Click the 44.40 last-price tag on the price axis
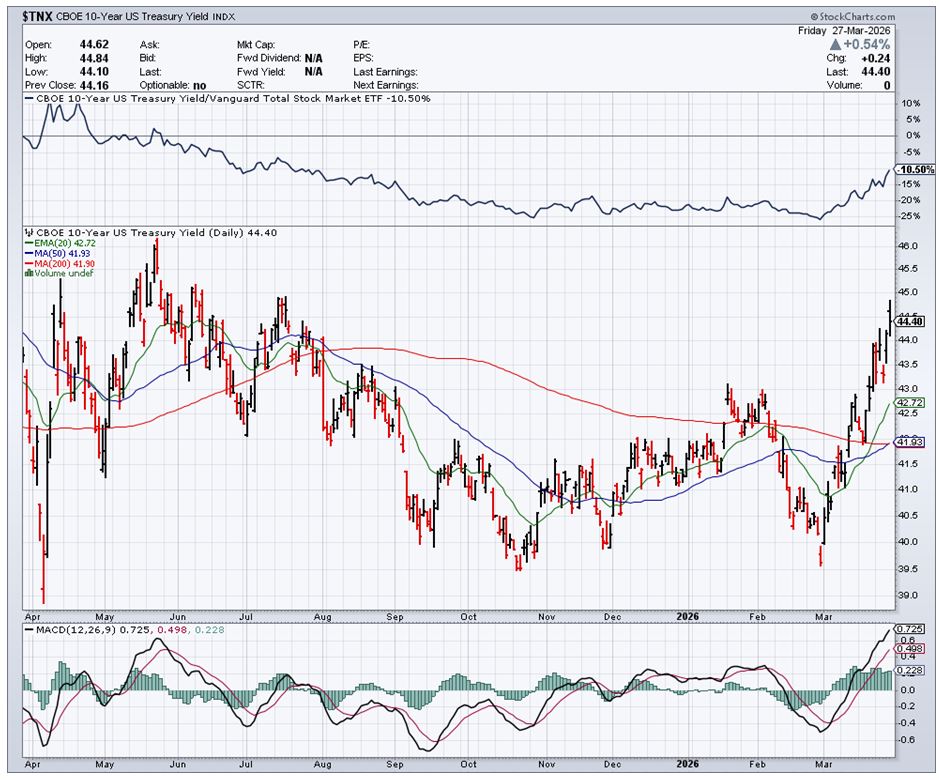 pos(910,321)
